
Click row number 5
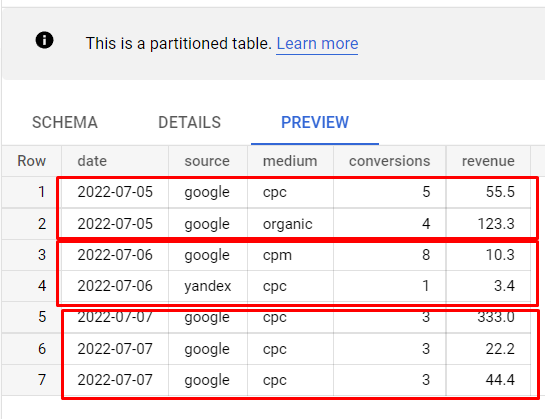tap(42, 317)
